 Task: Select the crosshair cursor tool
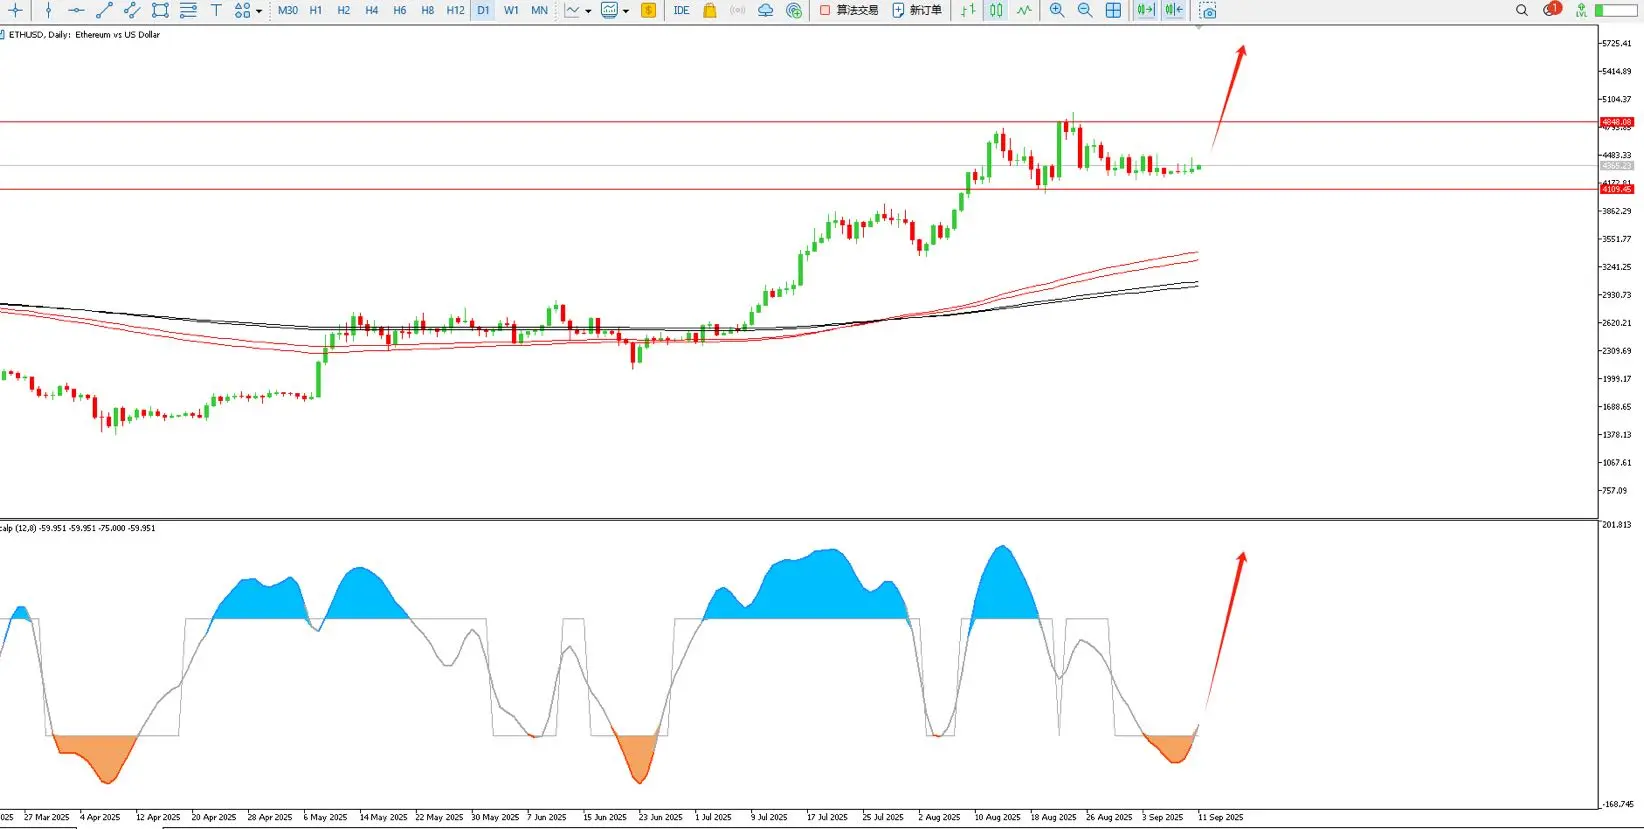(x=15, y=10)
